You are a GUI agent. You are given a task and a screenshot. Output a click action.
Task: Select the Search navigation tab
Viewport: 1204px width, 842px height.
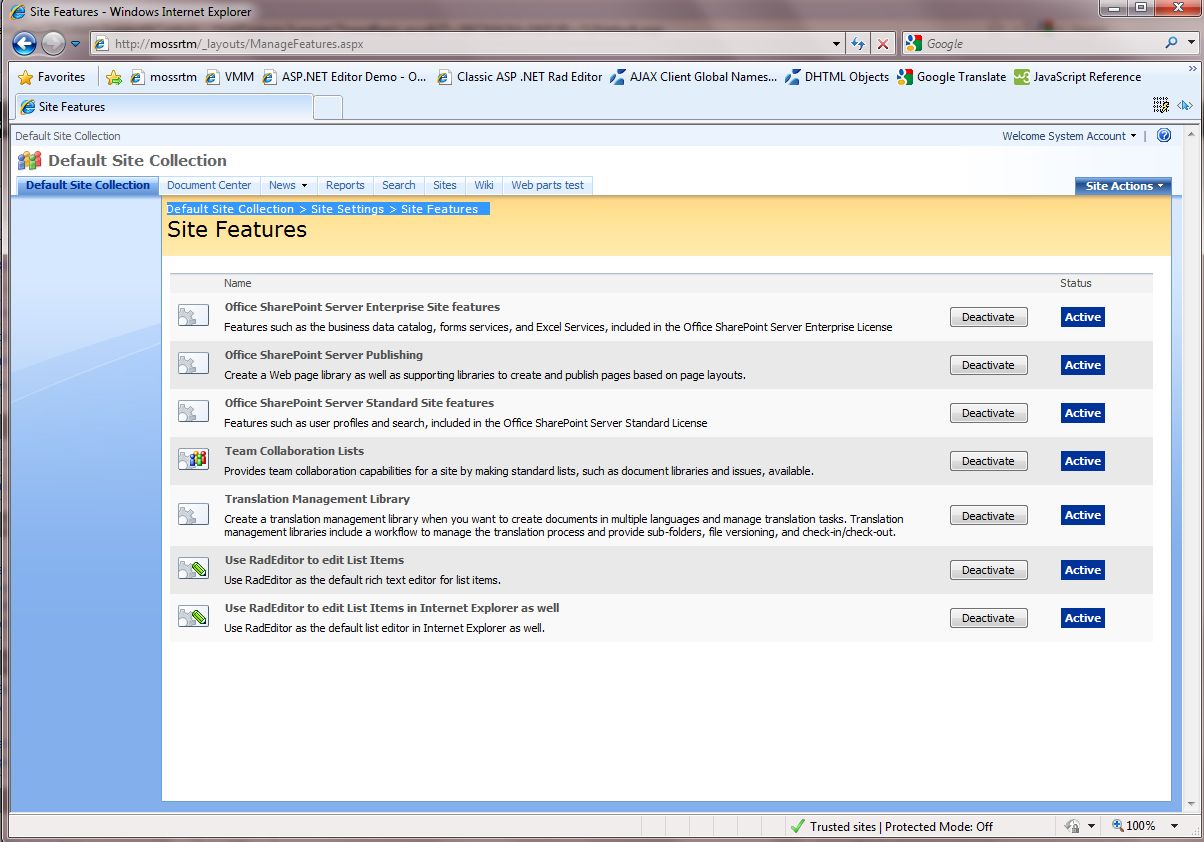tap(398, 185)
